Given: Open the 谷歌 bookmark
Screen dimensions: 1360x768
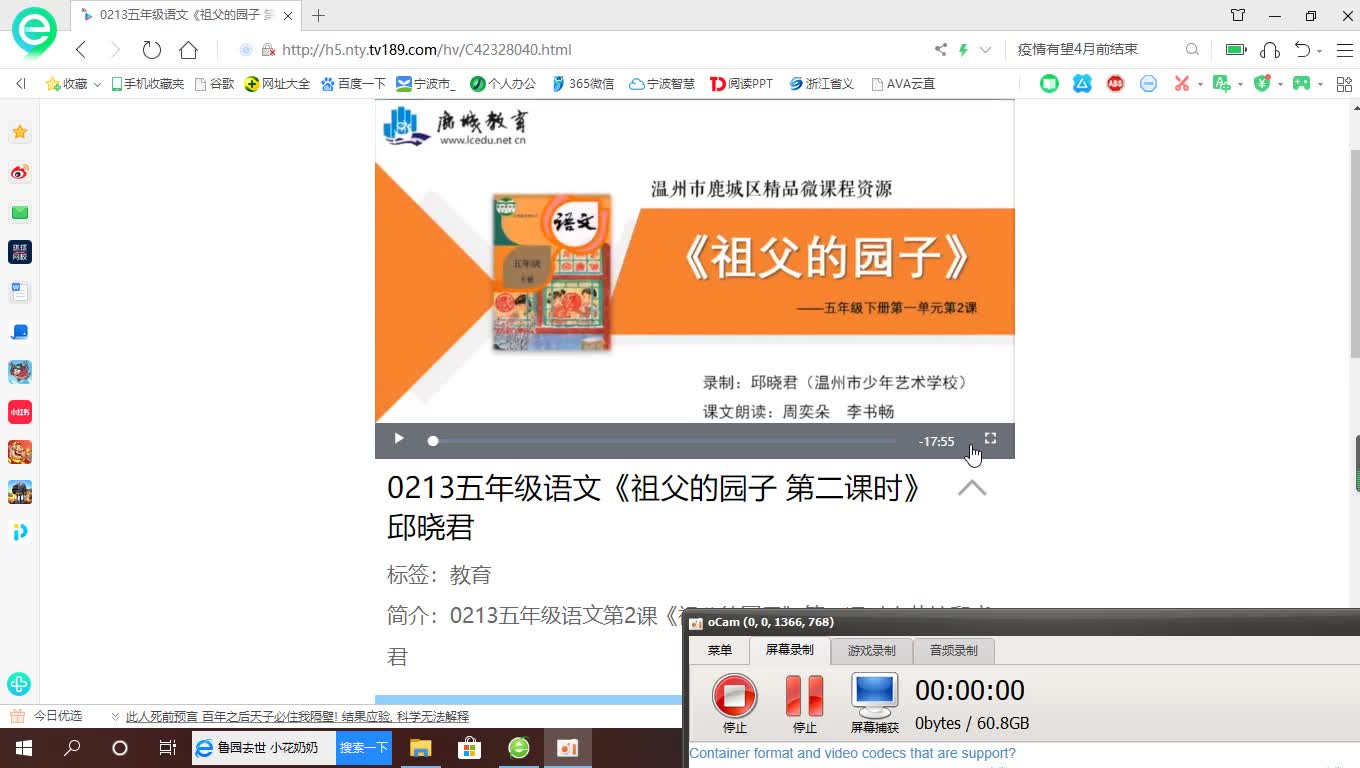Looking at the screenshot, I should 214,84.
